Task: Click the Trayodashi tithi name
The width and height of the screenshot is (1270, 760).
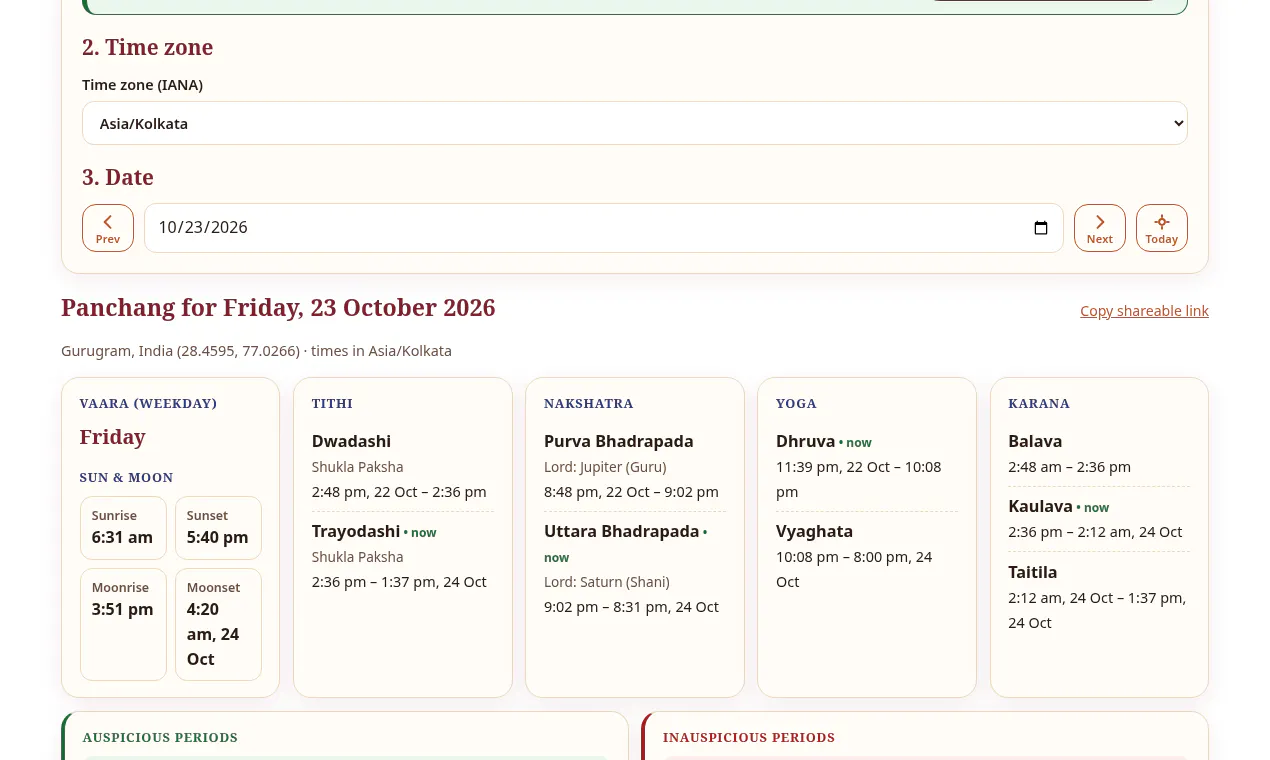Action: click(x=356, y=531)
